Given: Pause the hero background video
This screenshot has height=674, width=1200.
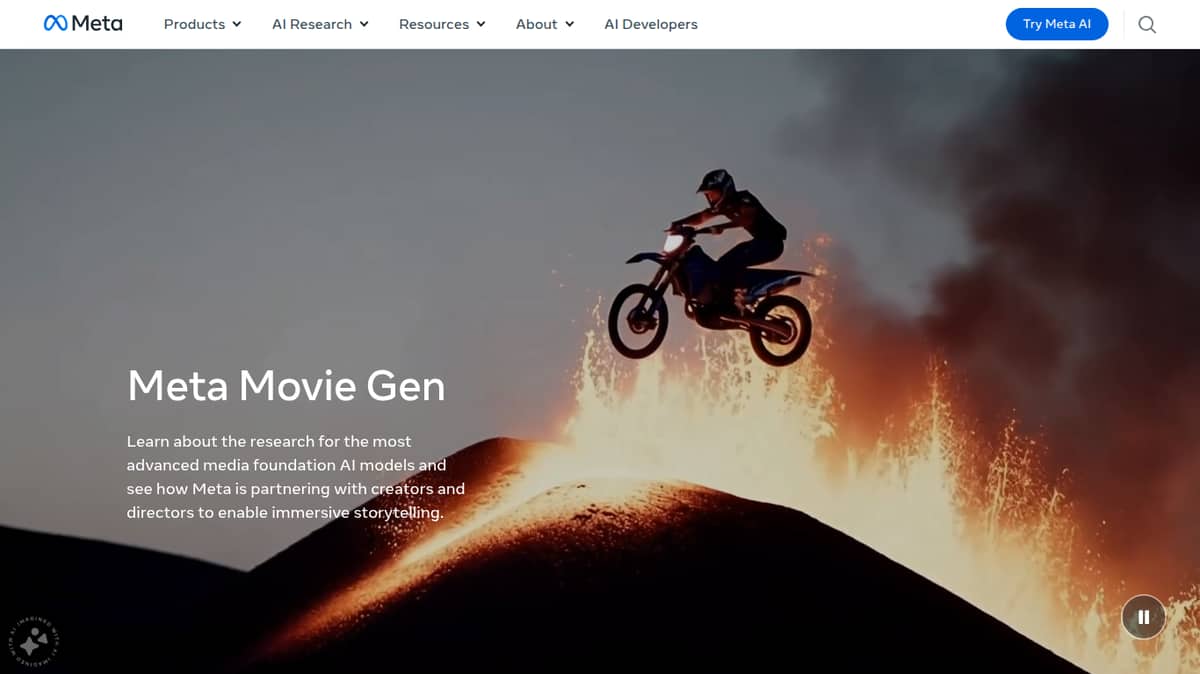Looking at the screenshot, I should pos(1143,617).
